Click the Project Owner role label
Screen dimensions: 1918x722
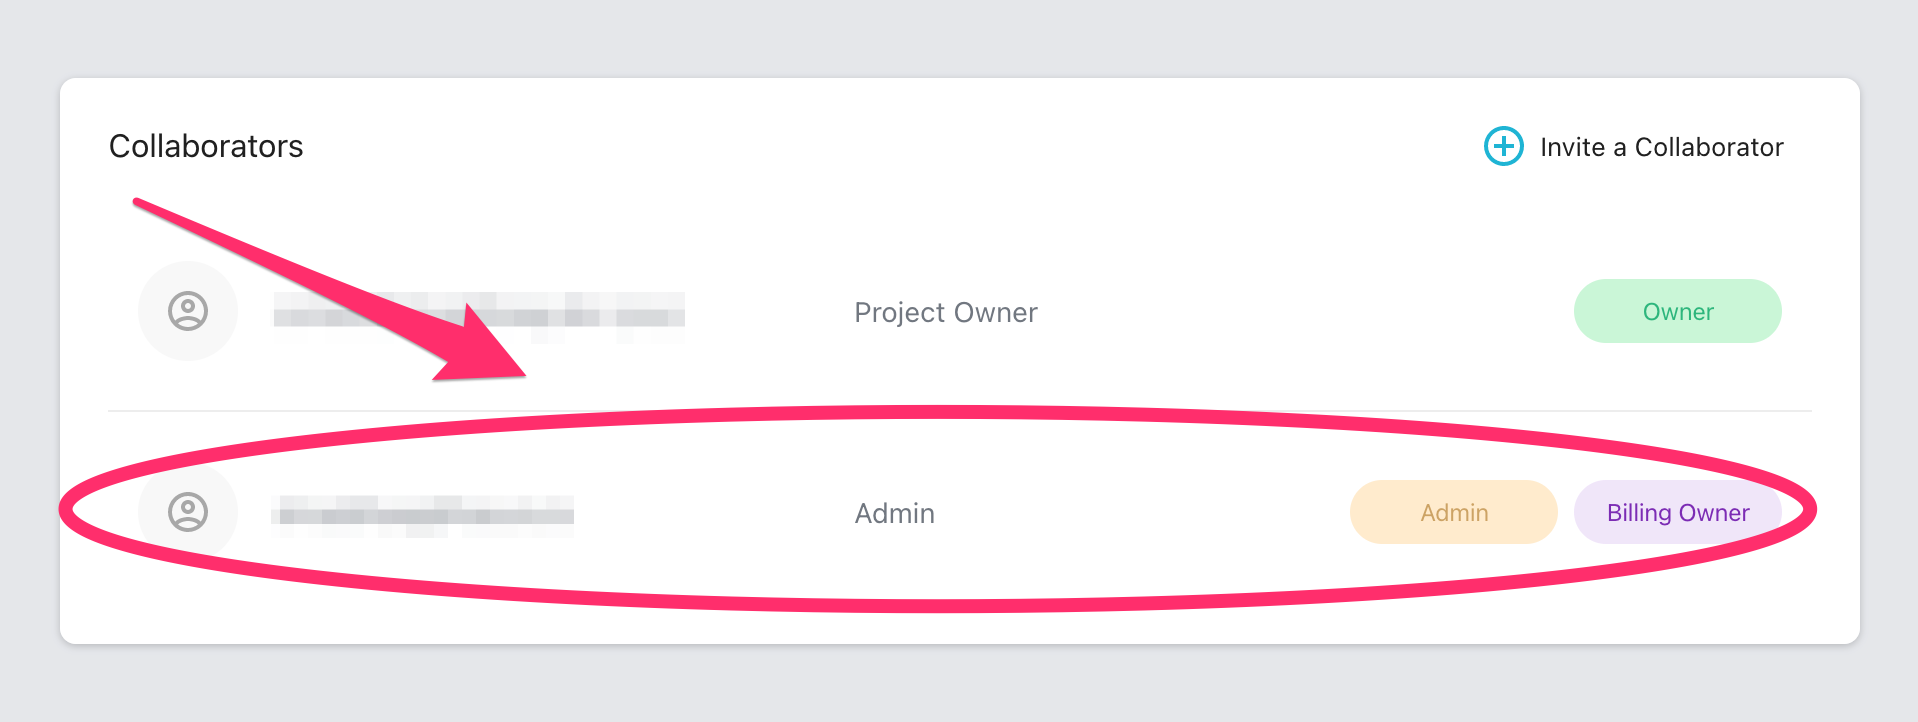[945, 312]
